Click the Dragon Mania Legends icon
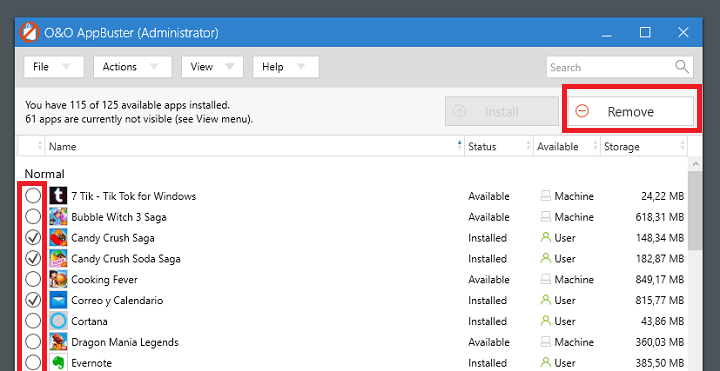Screen dimensions: 720x371 [58, 342]
